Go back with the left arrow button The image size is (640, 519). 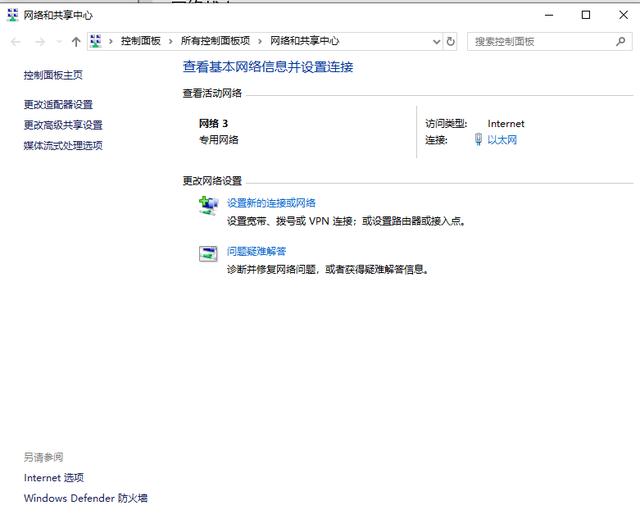coord(16,42)
